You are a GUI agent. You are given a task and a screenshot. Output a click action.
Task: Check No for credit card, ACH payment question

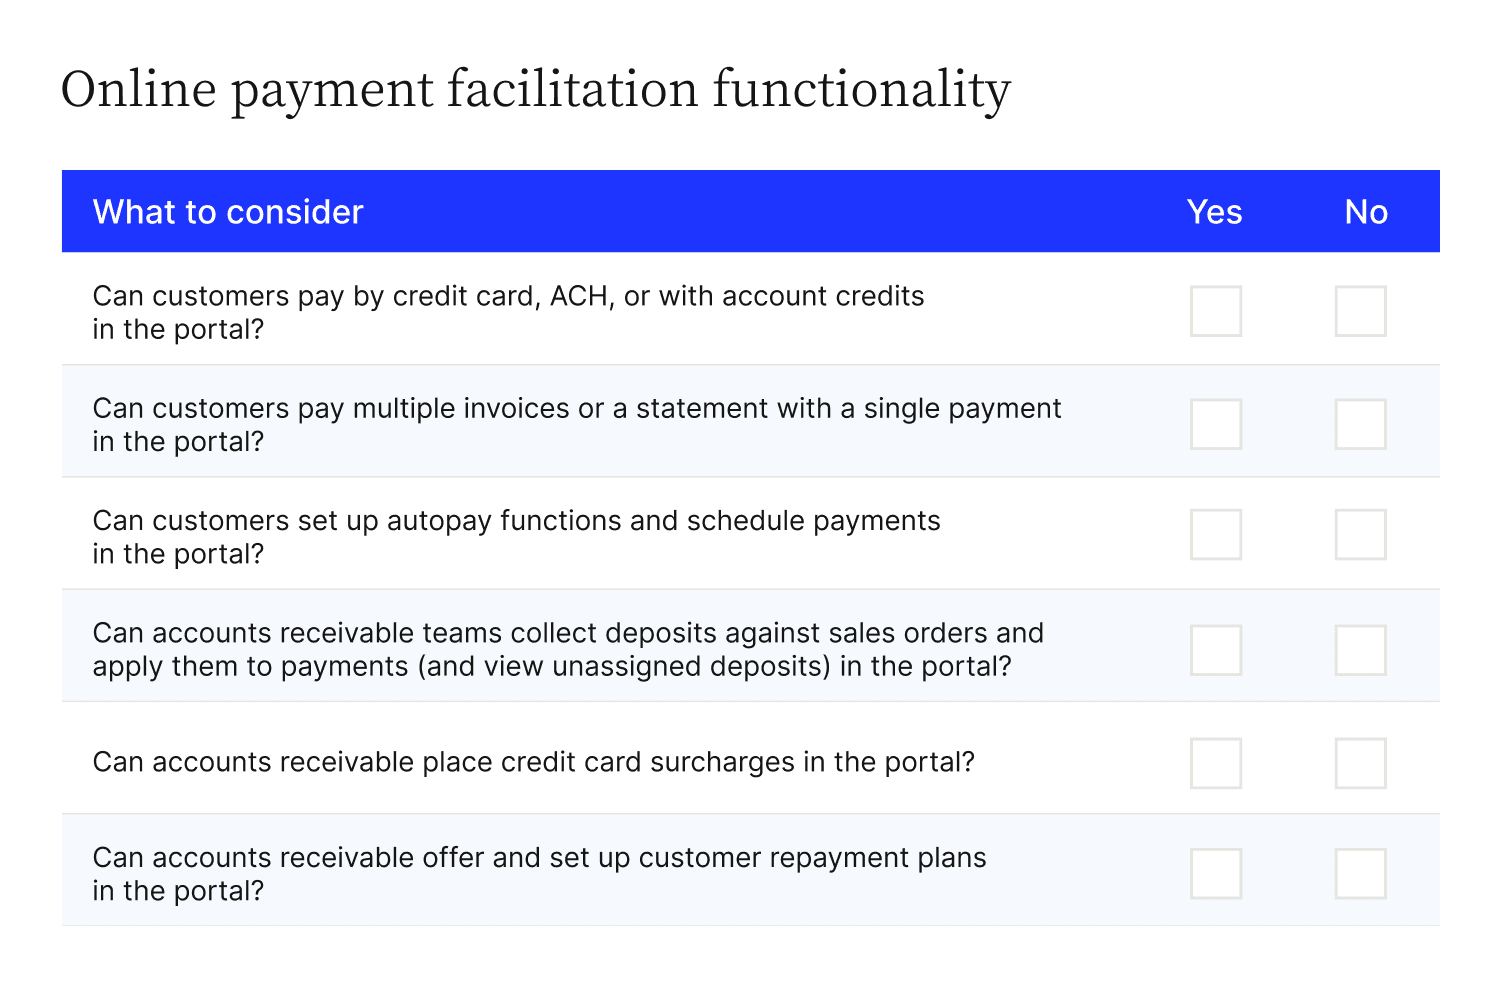(x=1360, y=311)
